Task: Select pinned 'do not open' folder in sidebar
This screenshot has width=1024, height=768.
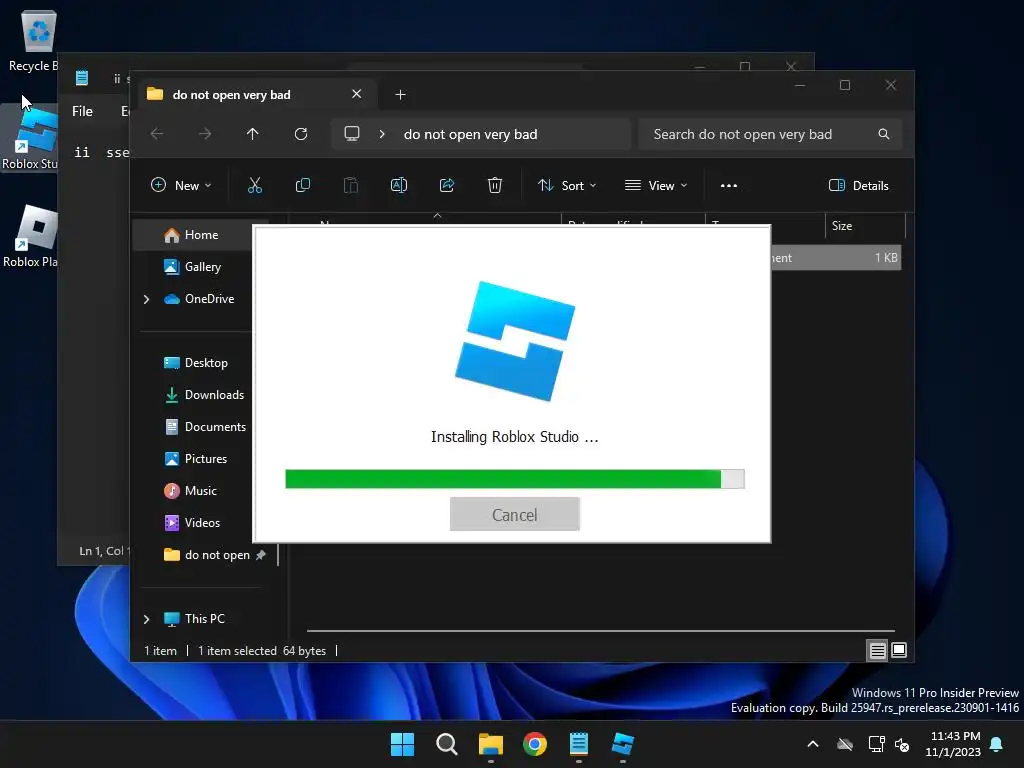Action: pyautogui.click(x=204, y=554)
